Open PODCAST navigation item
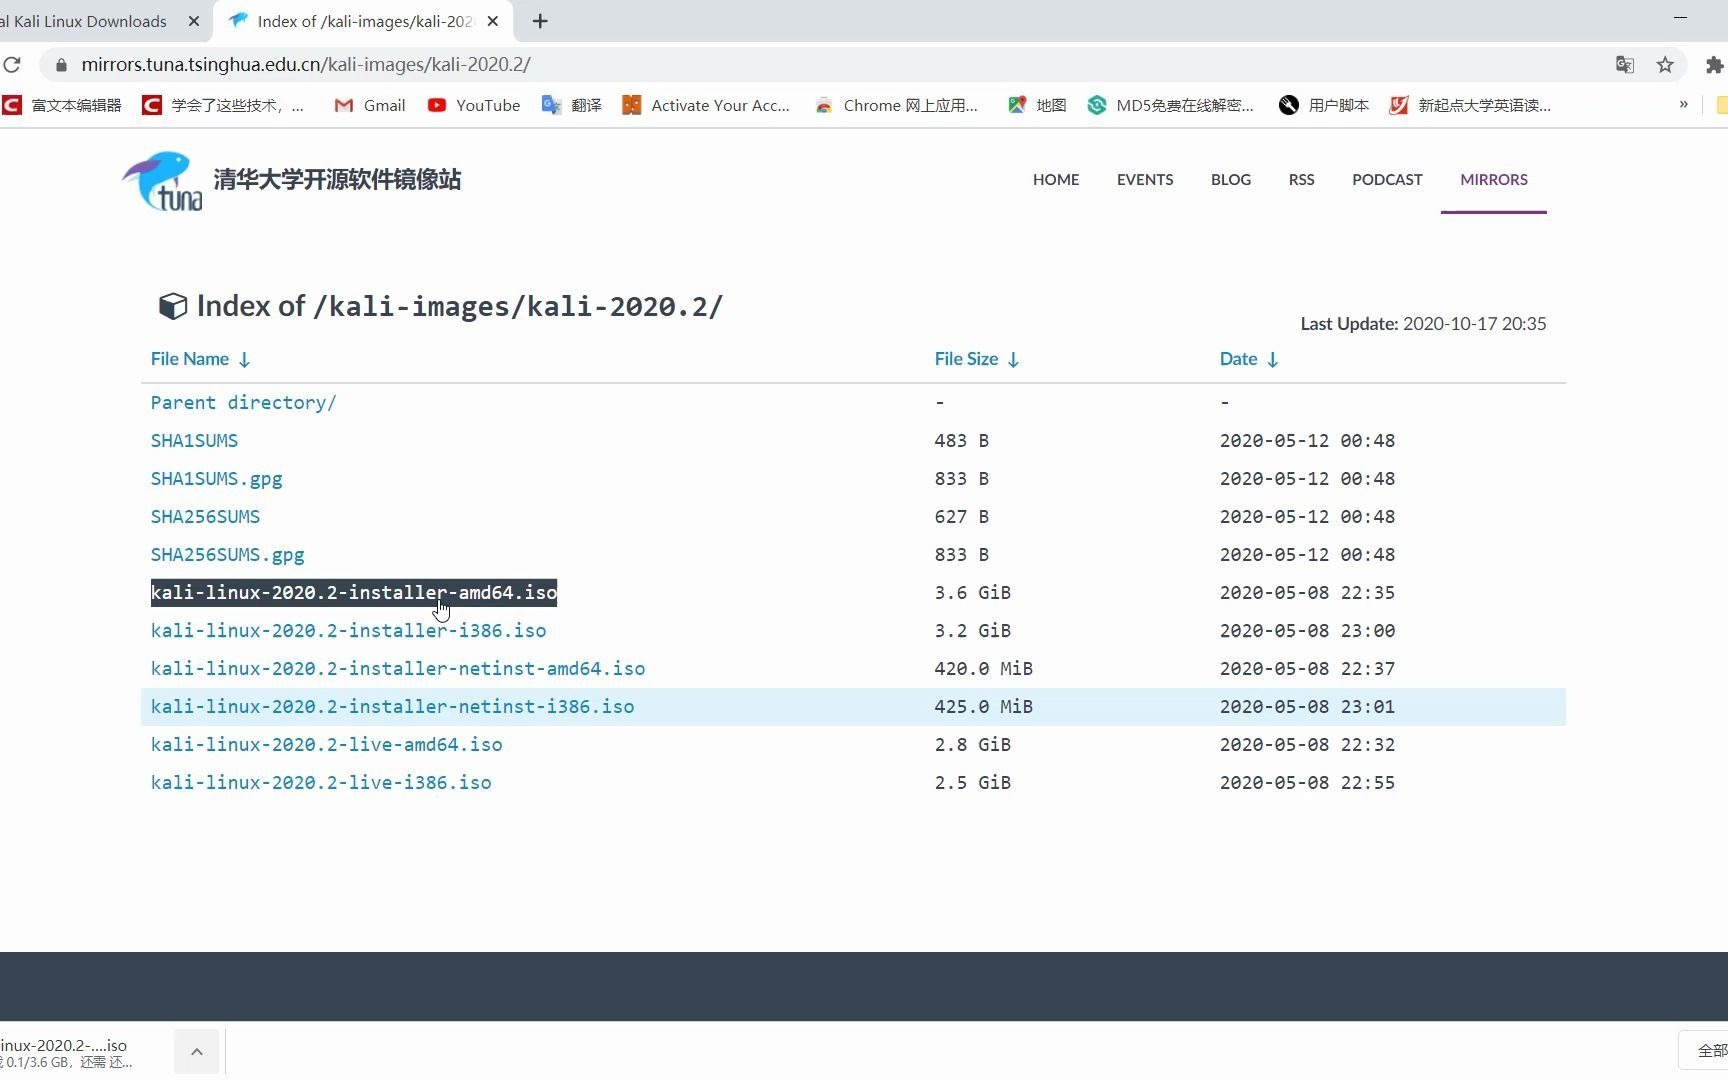Screen dimensions: 1728x1080 [x=1387, y=180]
